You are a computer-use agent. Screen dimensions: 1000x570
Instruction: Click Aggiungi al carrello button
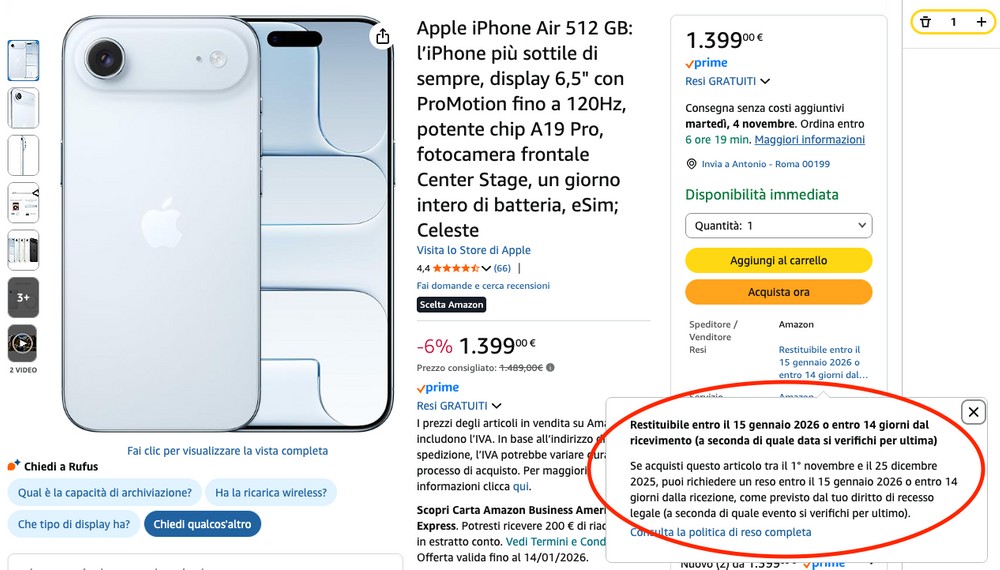778,260
